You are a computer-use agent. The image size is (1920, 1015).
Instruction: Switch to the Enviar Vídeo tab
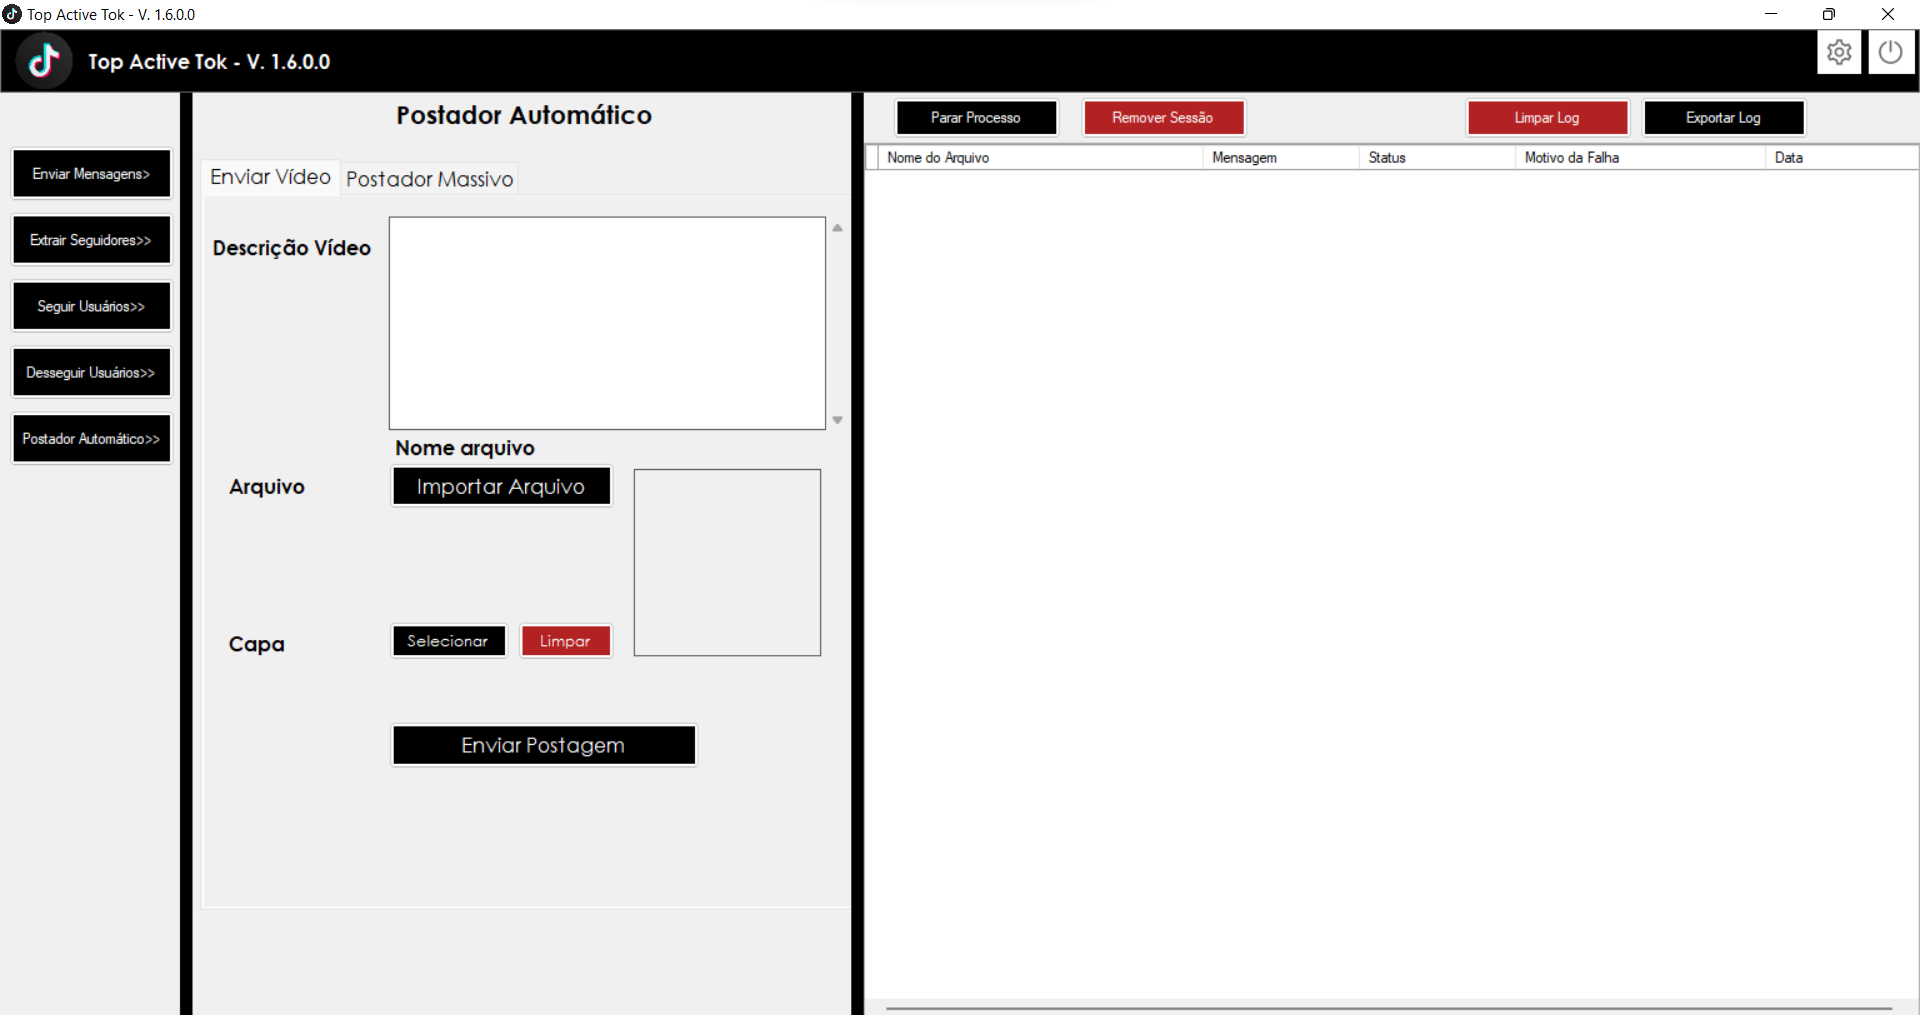[x=269, y=176]
